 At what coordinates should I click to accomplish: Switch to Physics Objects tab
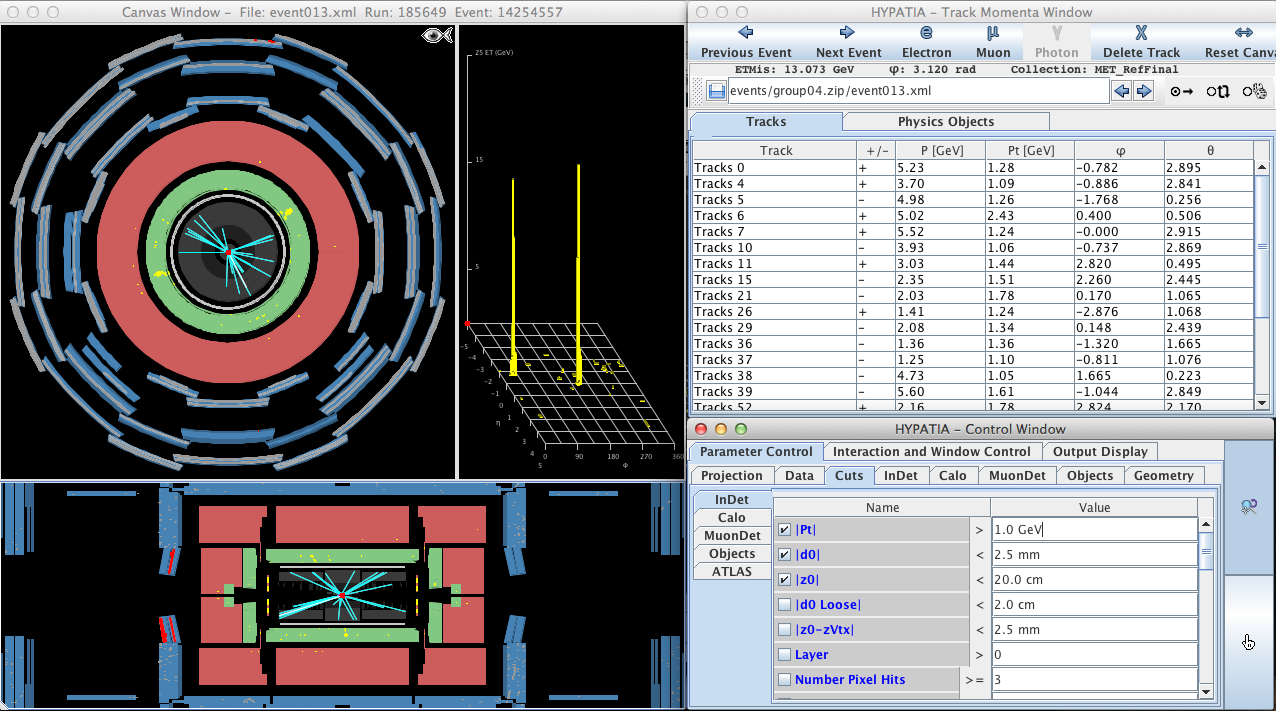(x=945, y=122)
